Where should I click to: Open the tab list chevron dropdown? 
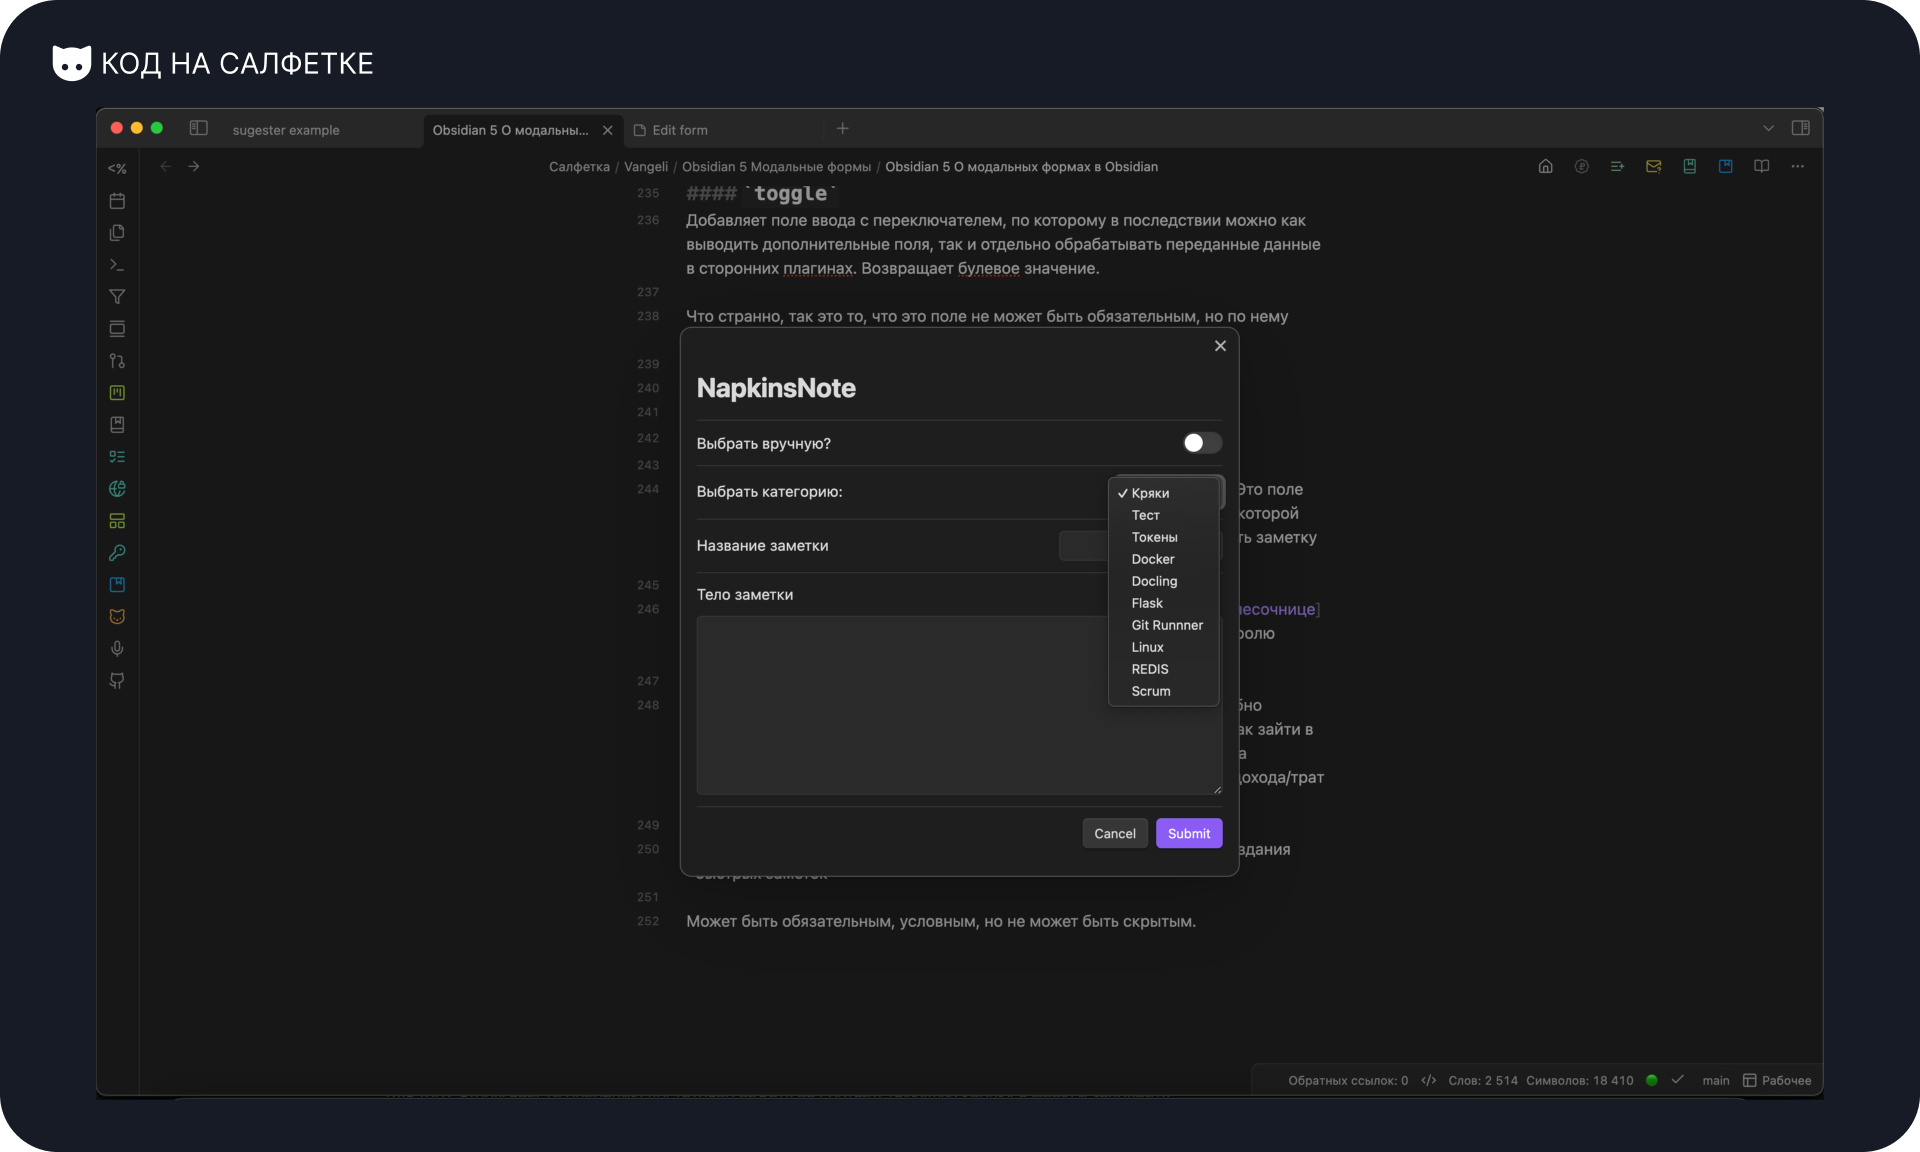pos(1769,128)
